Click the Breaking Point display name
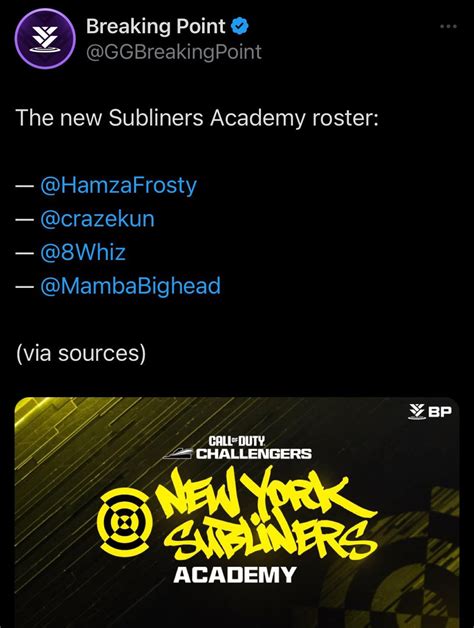This screenshot has height=628, width=474. [x=155, y=27]
